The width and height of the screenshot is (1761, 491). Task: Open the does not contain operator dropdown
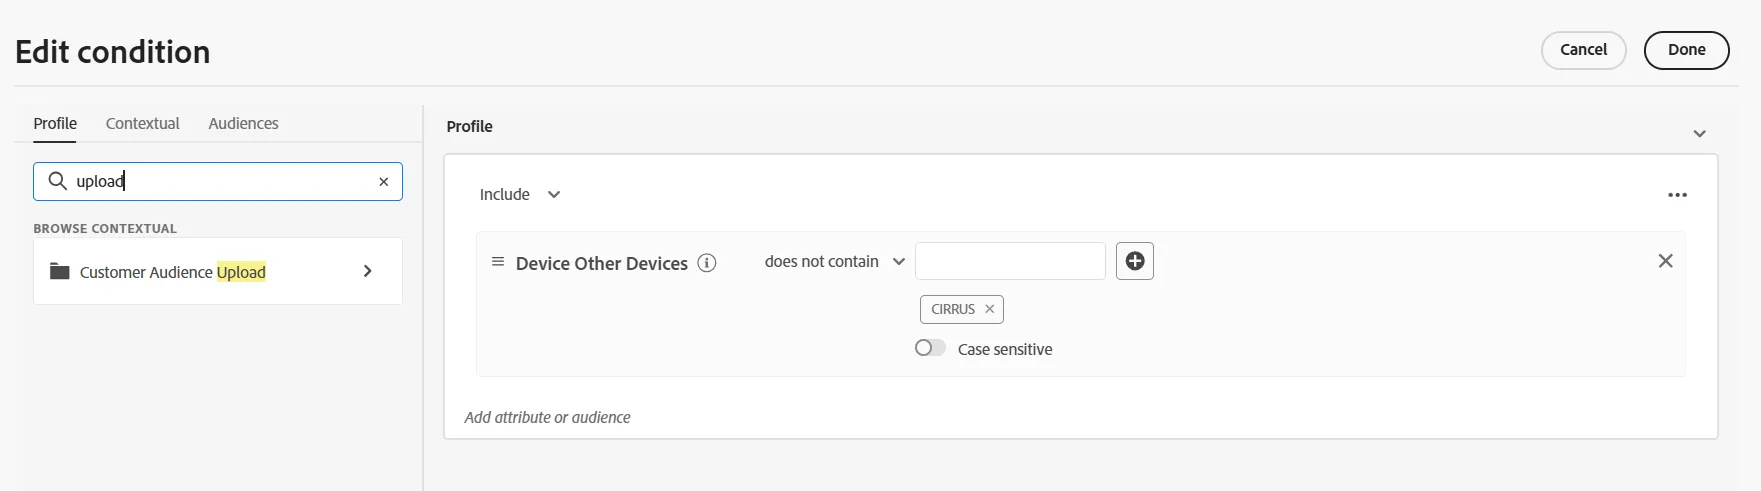835,261
